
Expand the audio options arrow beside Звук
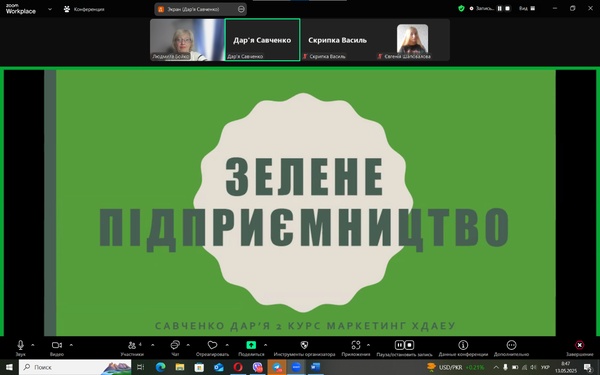point(33,345)
